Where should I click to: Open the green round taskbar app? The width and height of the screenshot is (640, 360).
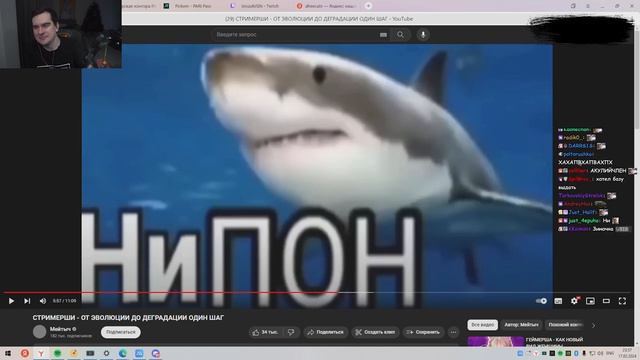coord(58,353)
